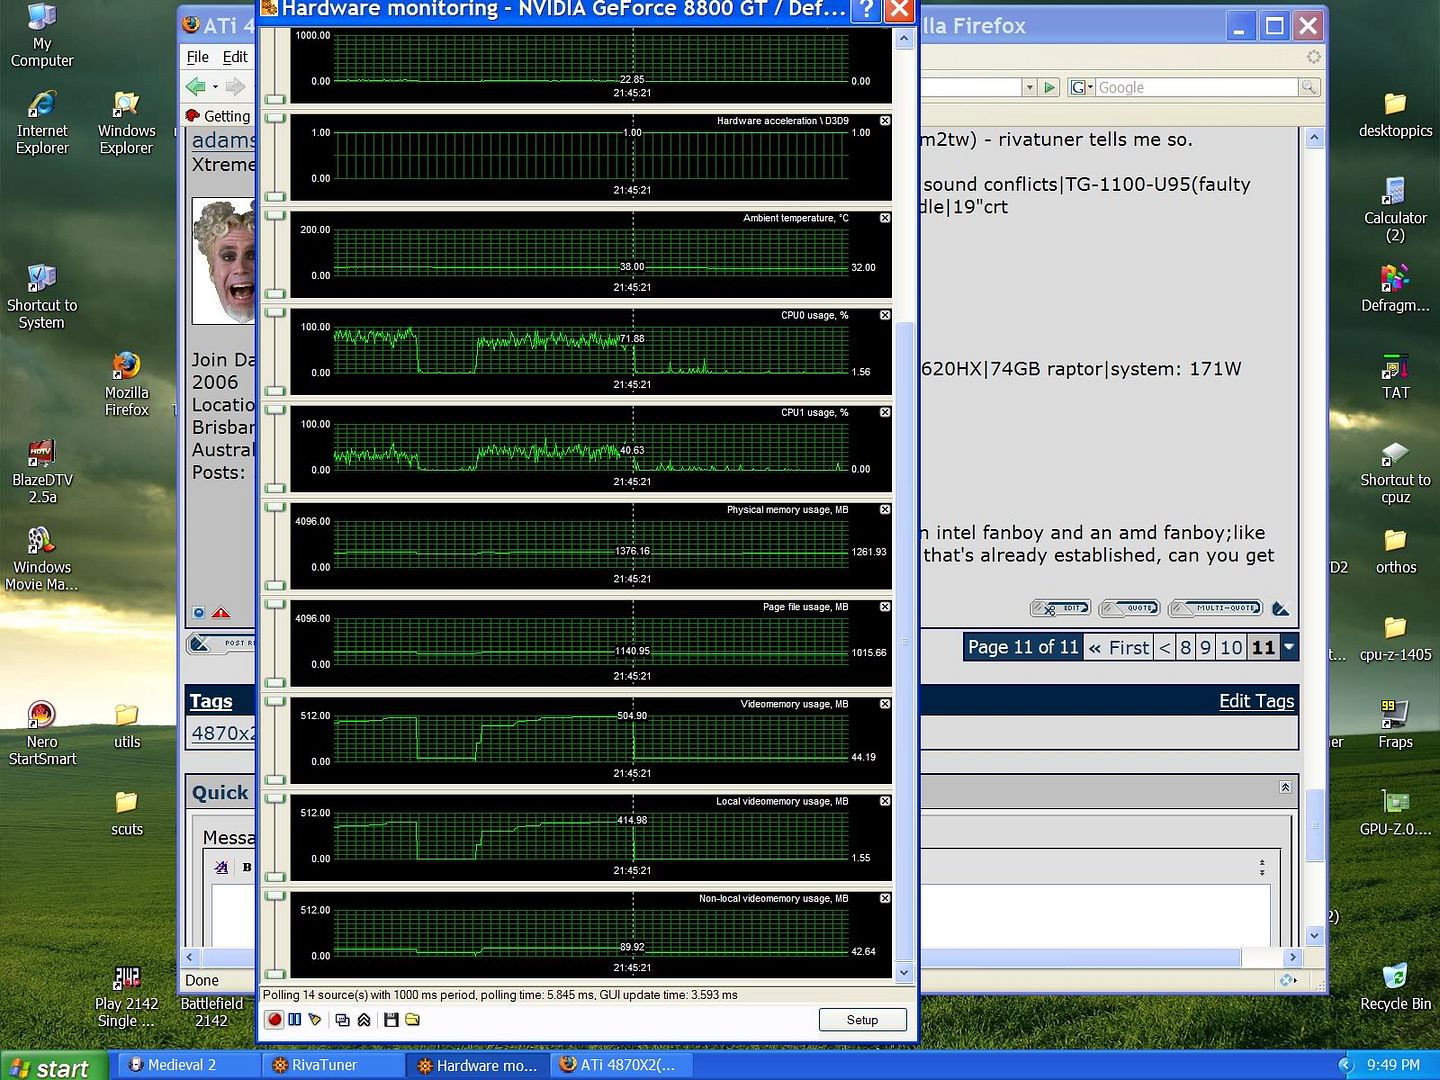Go to page 10 of the thread
The image size is (1440, 1080).
pyautogui.click(x=1231, y=647)
